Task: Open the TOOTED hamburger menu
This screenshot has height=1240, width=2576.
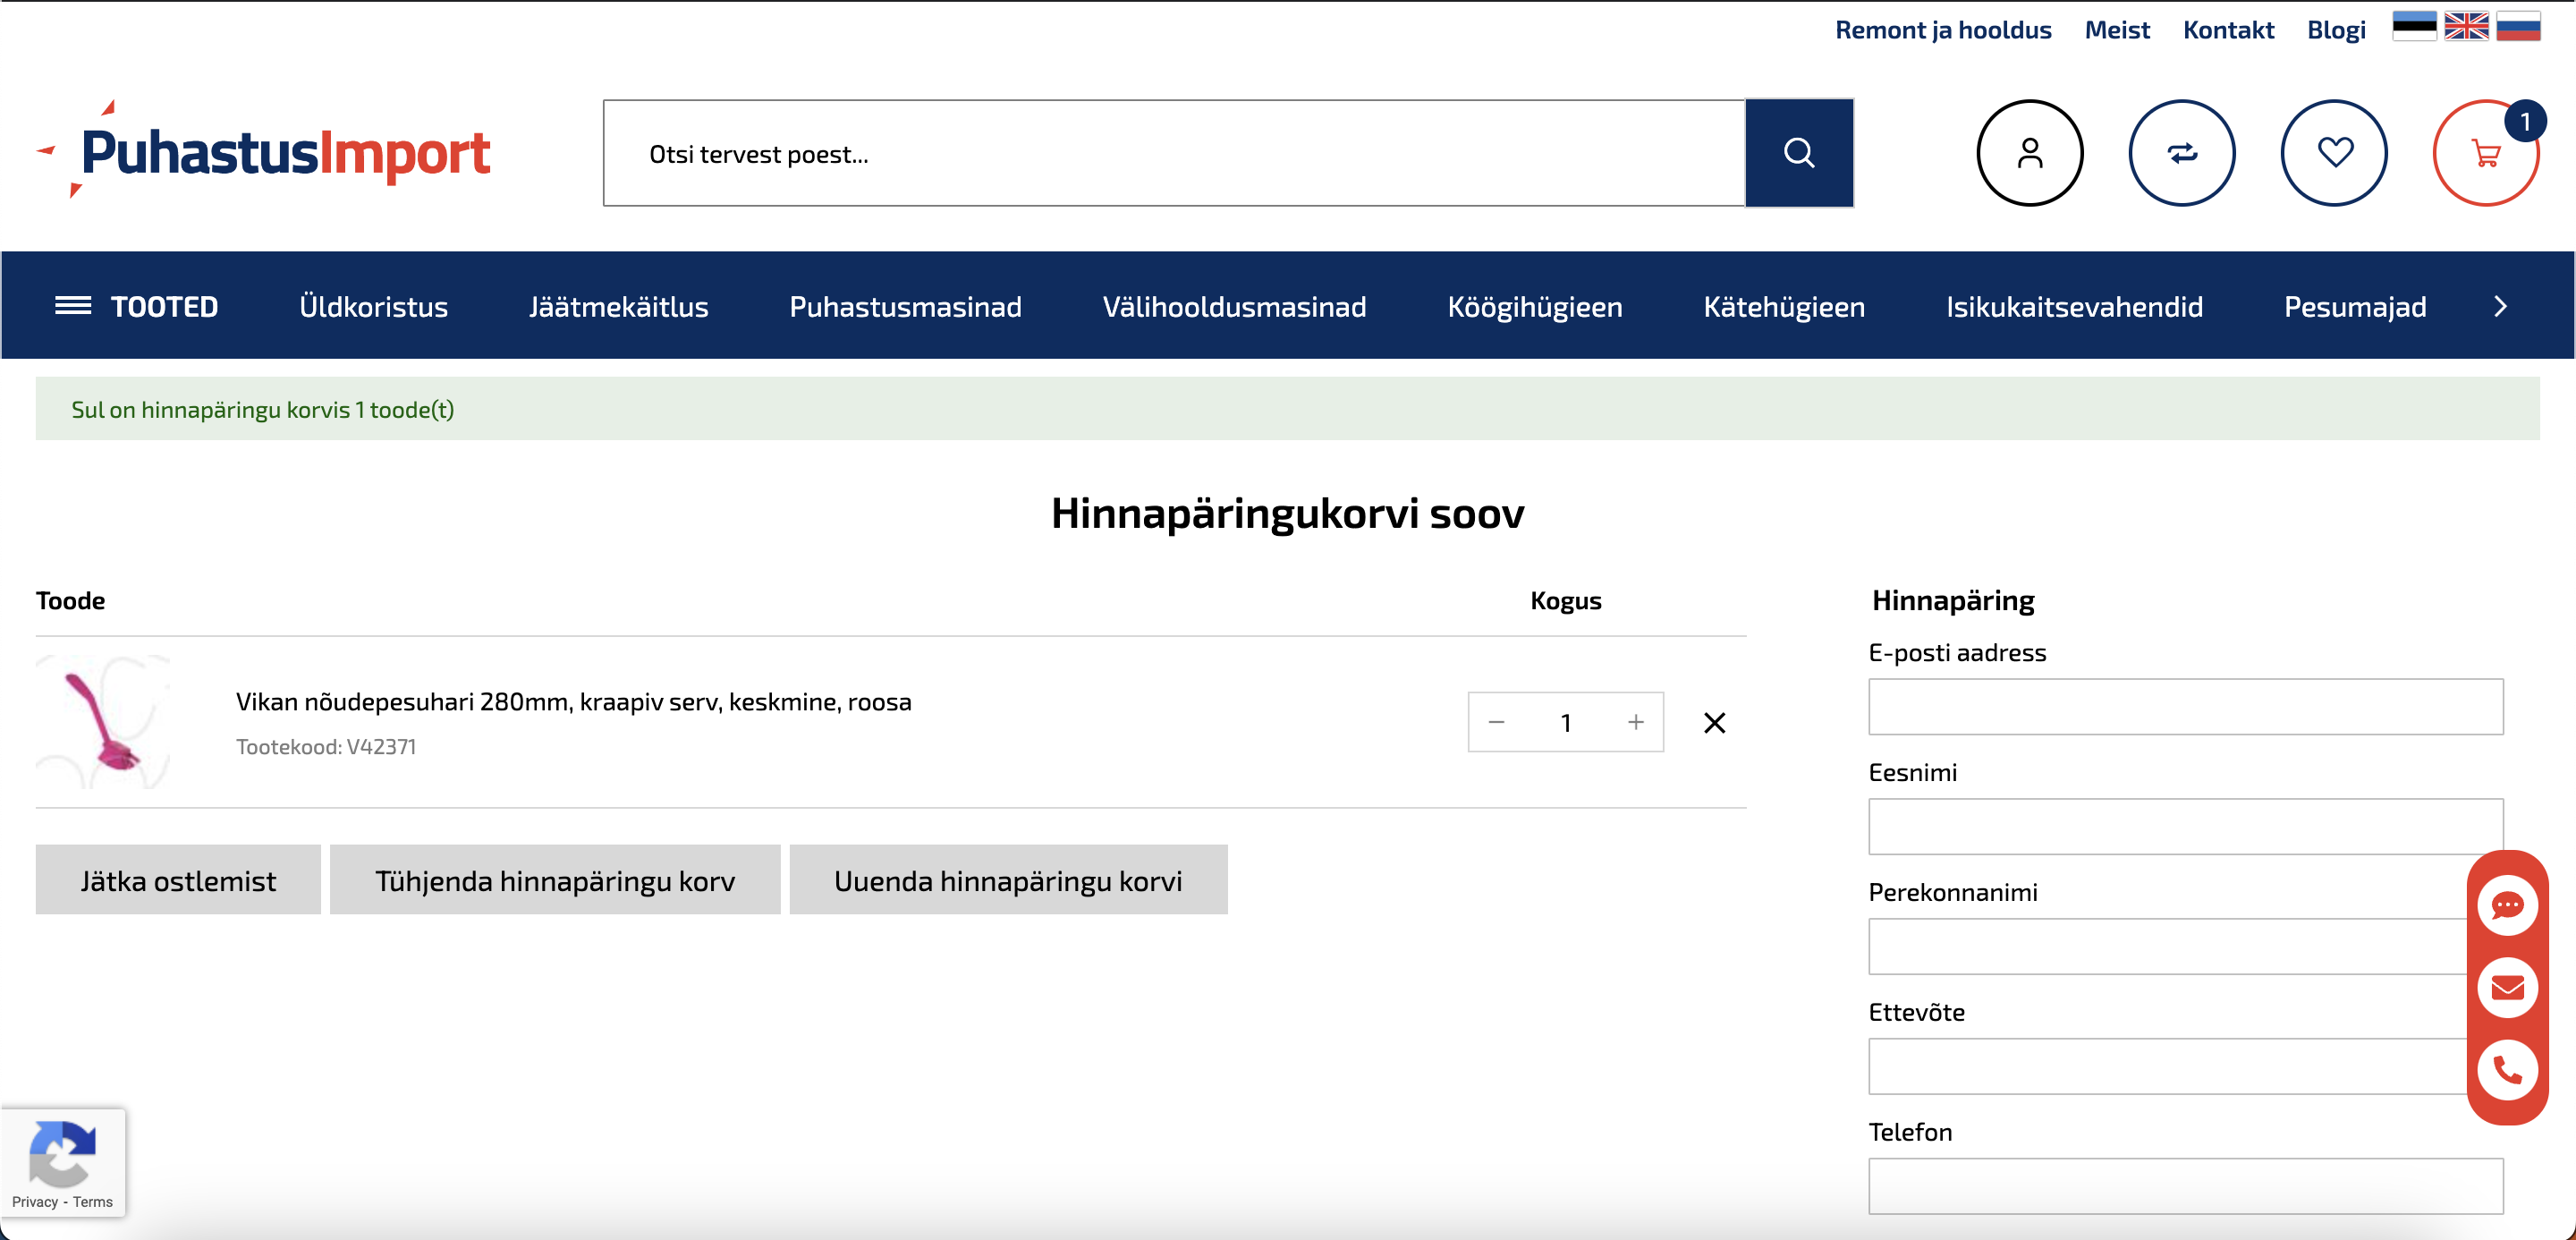Action: (136, 306)
